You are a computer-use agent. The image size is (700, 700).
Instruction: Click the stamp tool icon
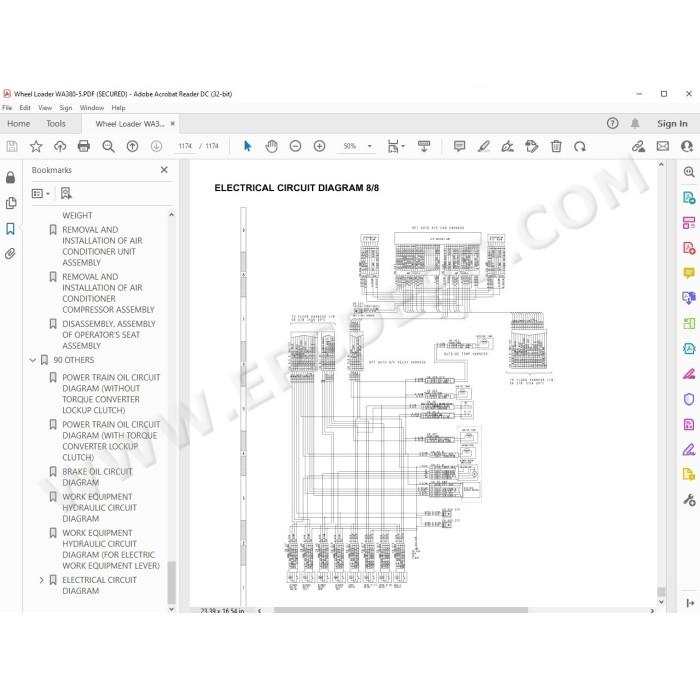pos(532,146)
